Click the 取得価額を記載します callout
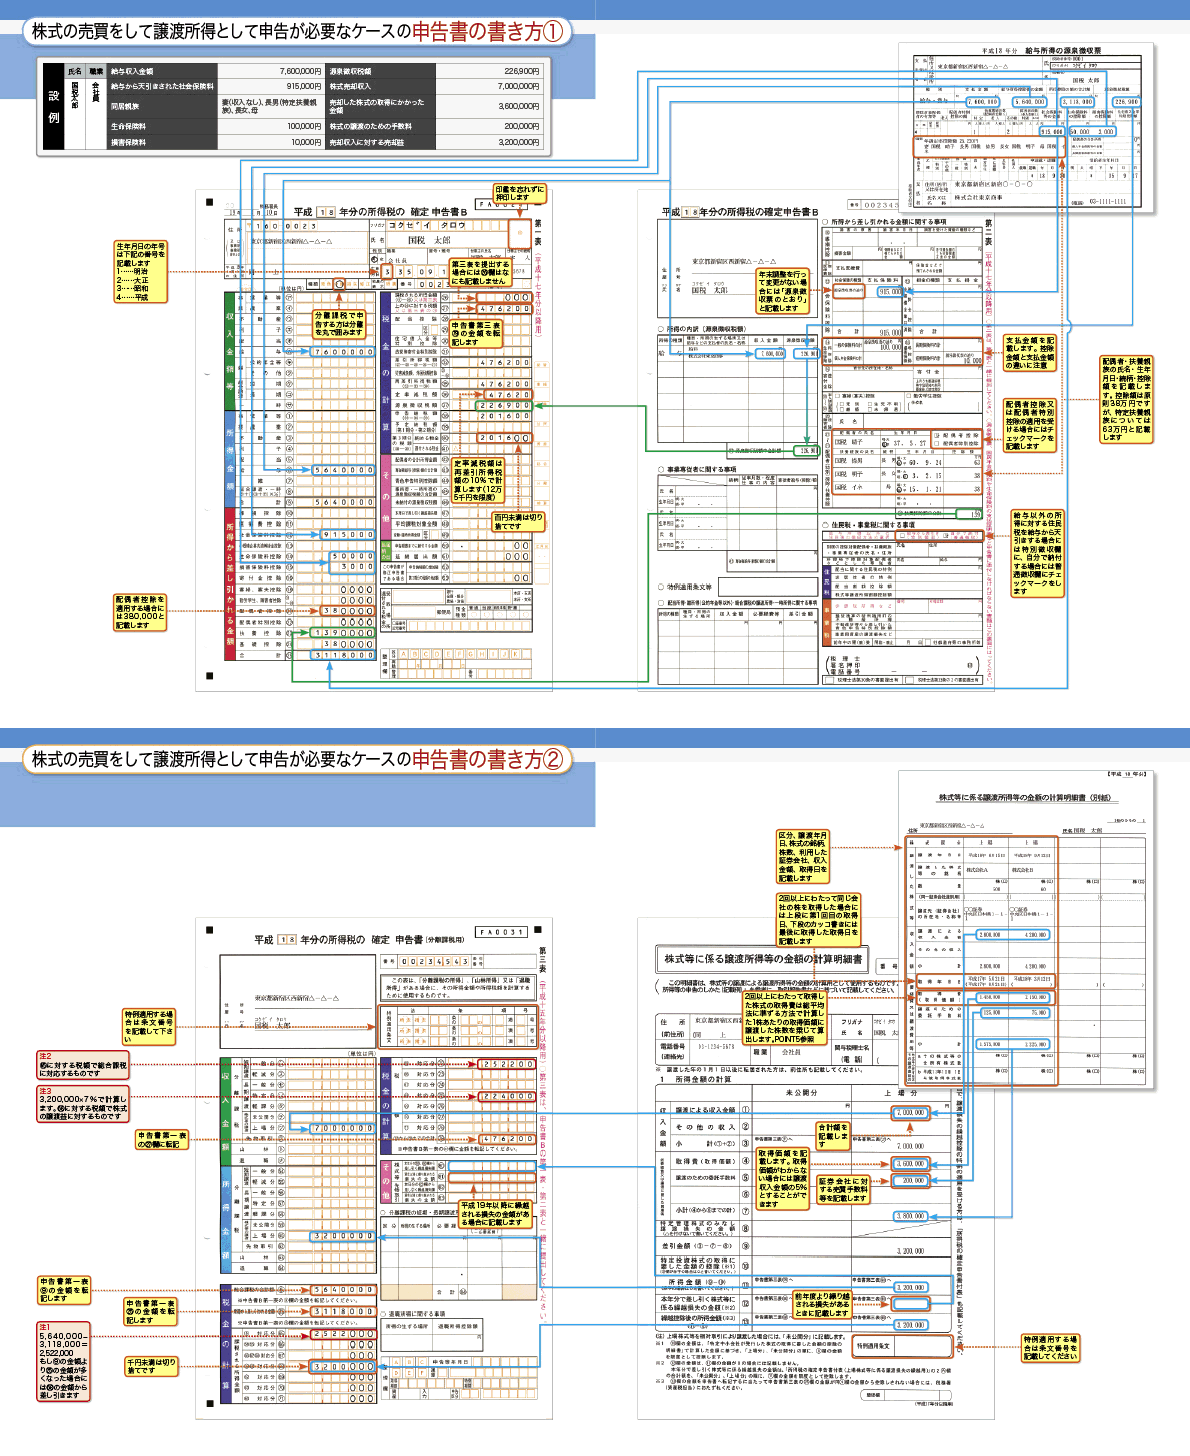 783,1178
